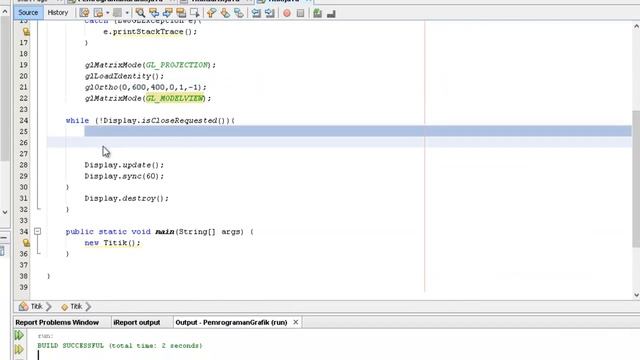Open Report Problems Window tab
The width and height of the screenshot is (640, 360).
(x=57, y=322)
